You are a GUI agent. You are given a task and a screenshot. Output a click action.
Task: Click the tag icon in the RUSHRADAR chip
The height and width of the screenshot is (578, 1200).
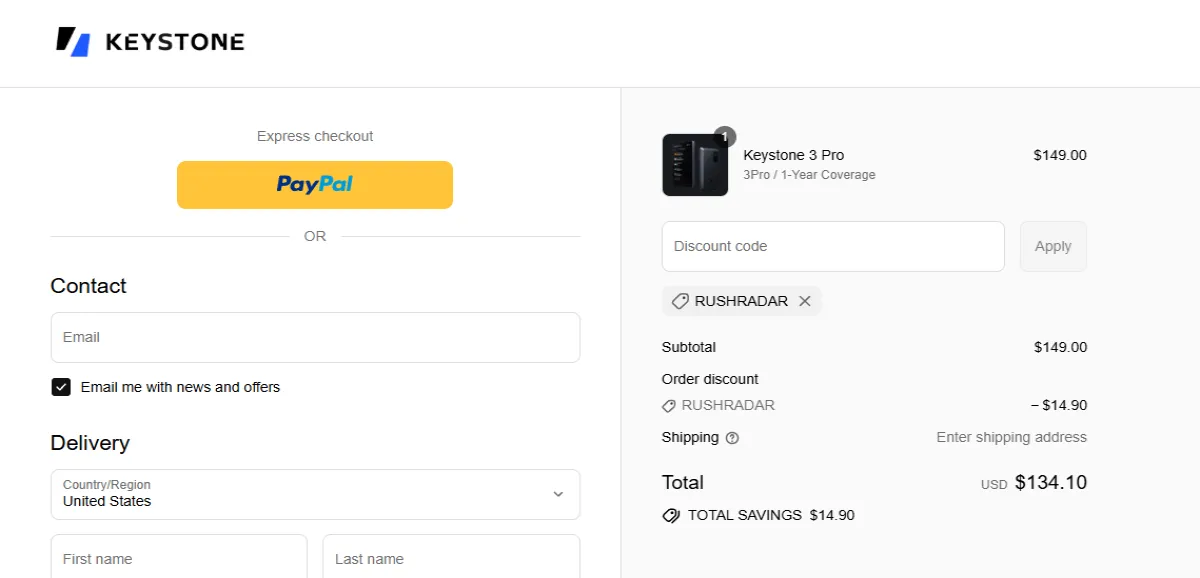click(681, 300)
